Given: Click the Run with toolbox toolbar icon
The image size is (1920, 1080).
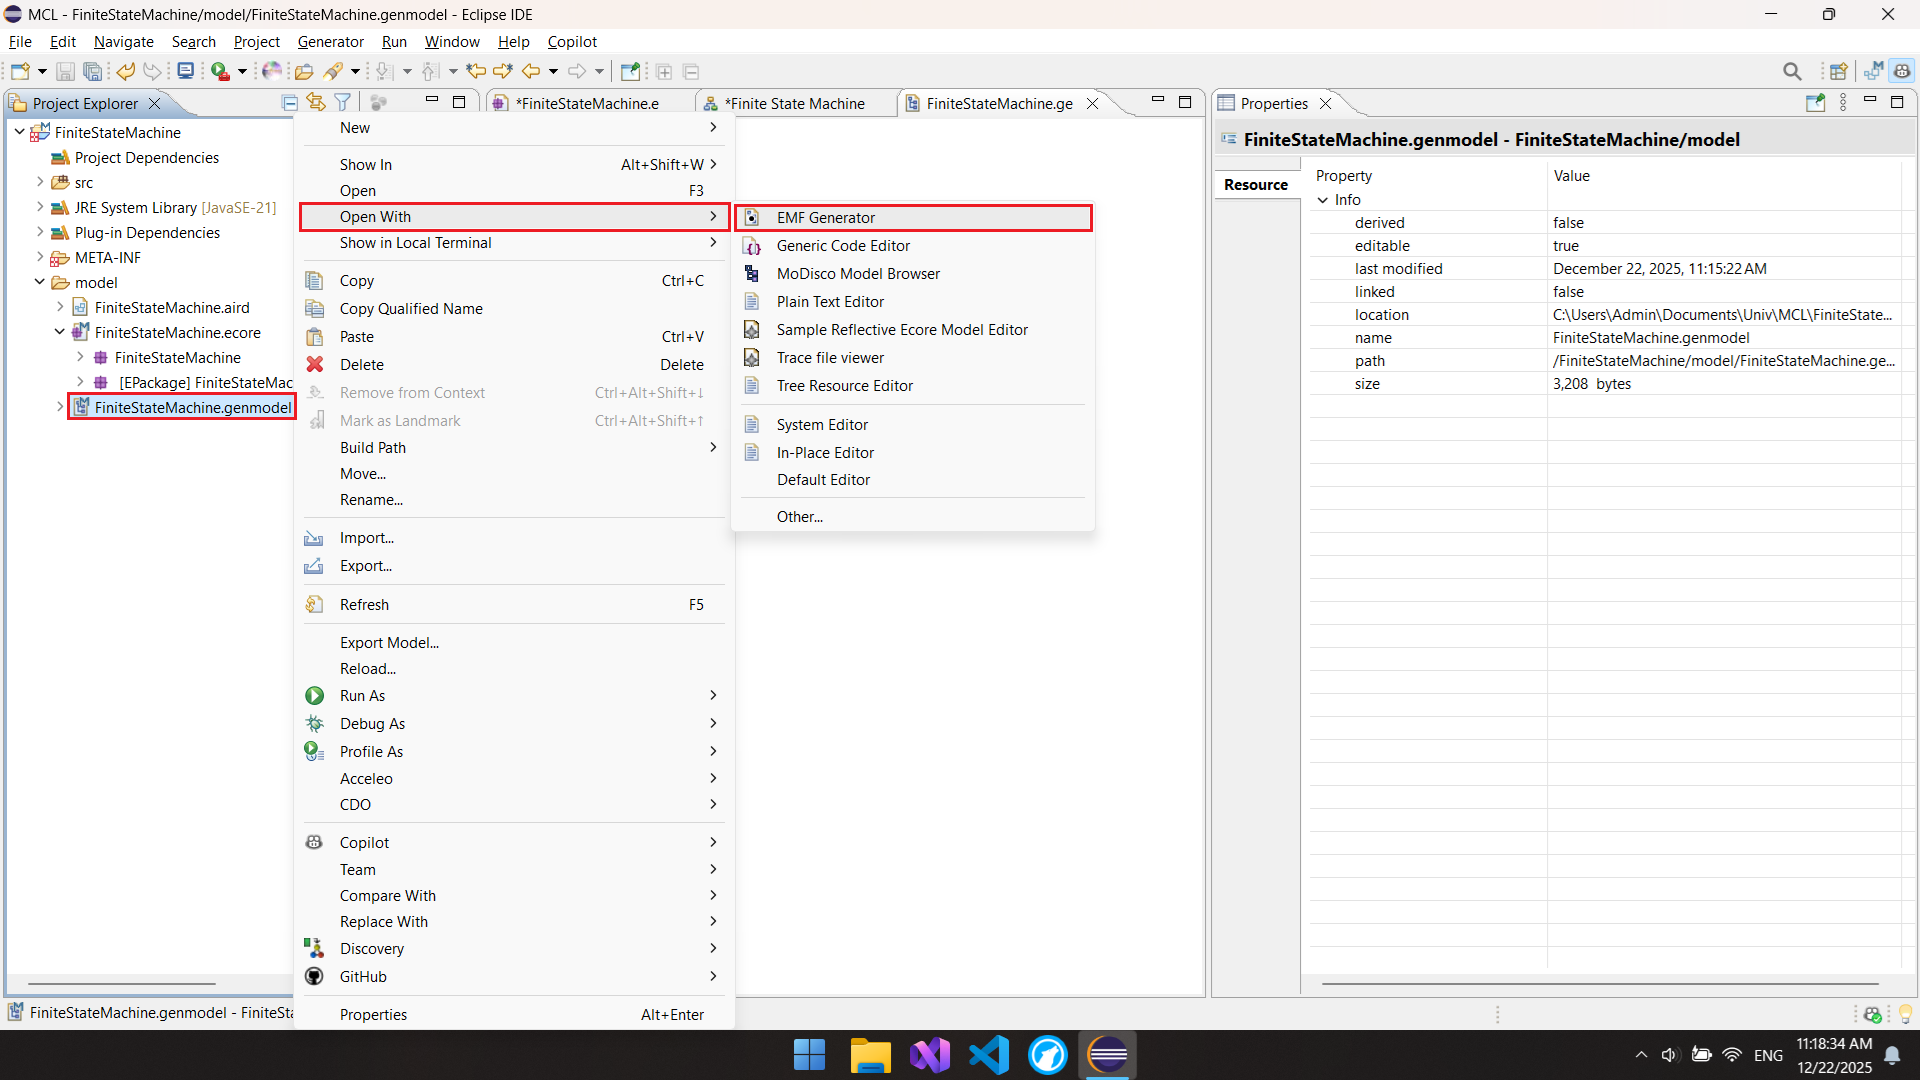Looking at the screenshot, I should click(x=221, y=71).
